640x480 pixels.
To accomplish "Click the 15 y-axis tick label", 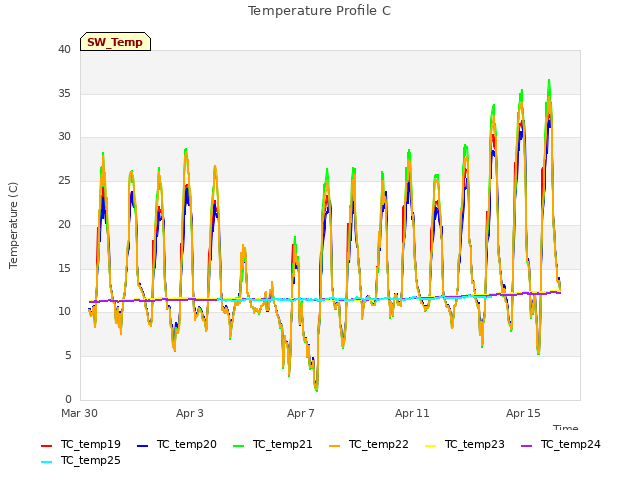I will 64,268.
